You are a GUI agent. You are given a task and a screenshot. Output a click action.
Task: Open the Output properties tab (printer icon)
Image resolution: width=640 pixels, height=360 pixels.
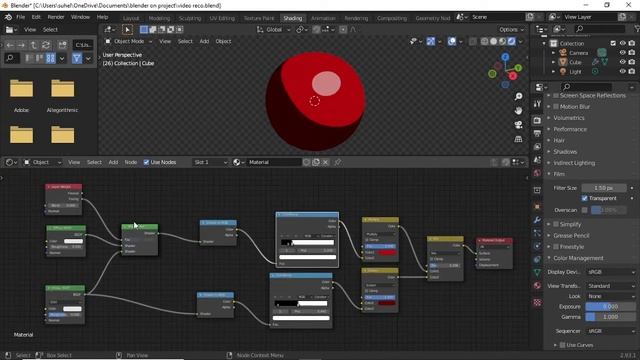(x=537, y=133)
